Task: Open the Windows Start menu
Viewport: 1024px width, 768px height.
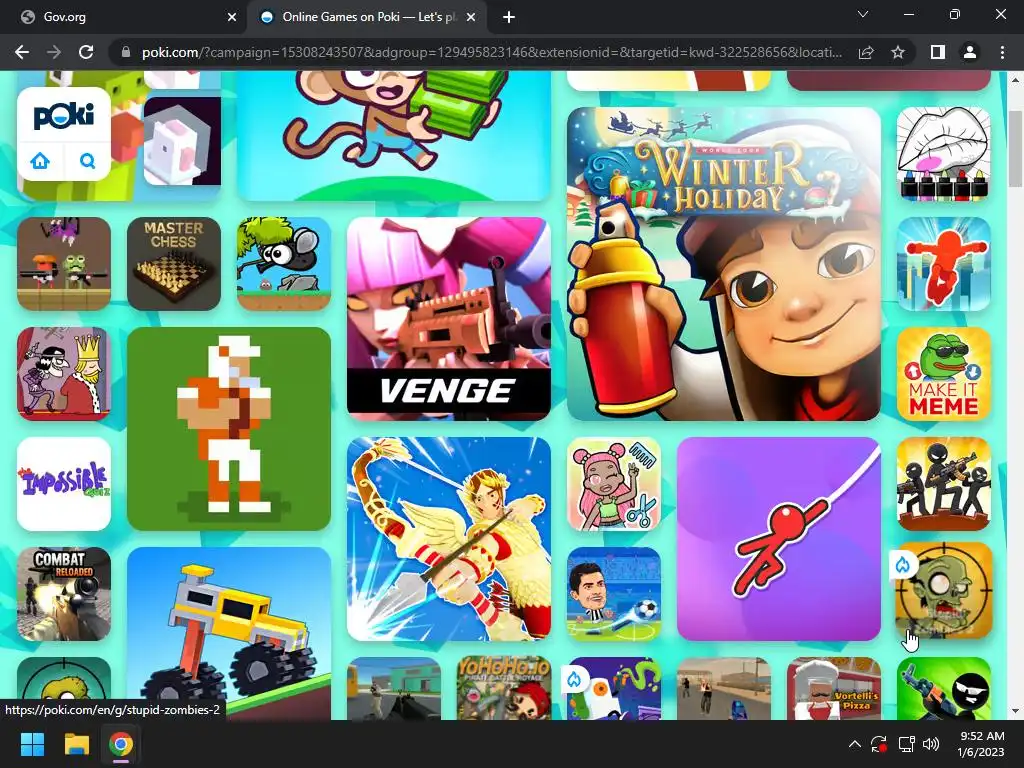Action: [x=32, y=744]
